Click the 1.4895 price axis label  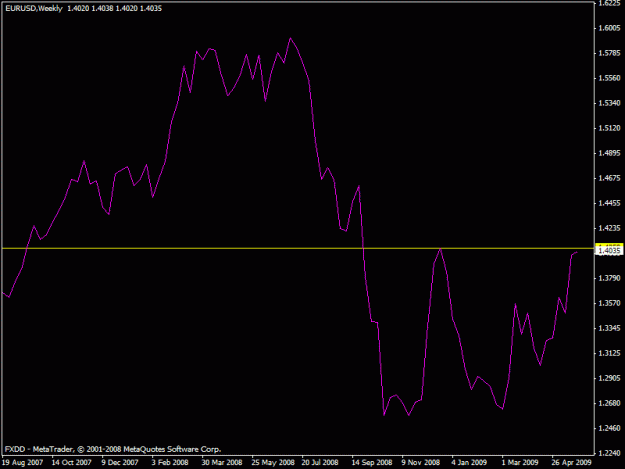coord(609,153)
